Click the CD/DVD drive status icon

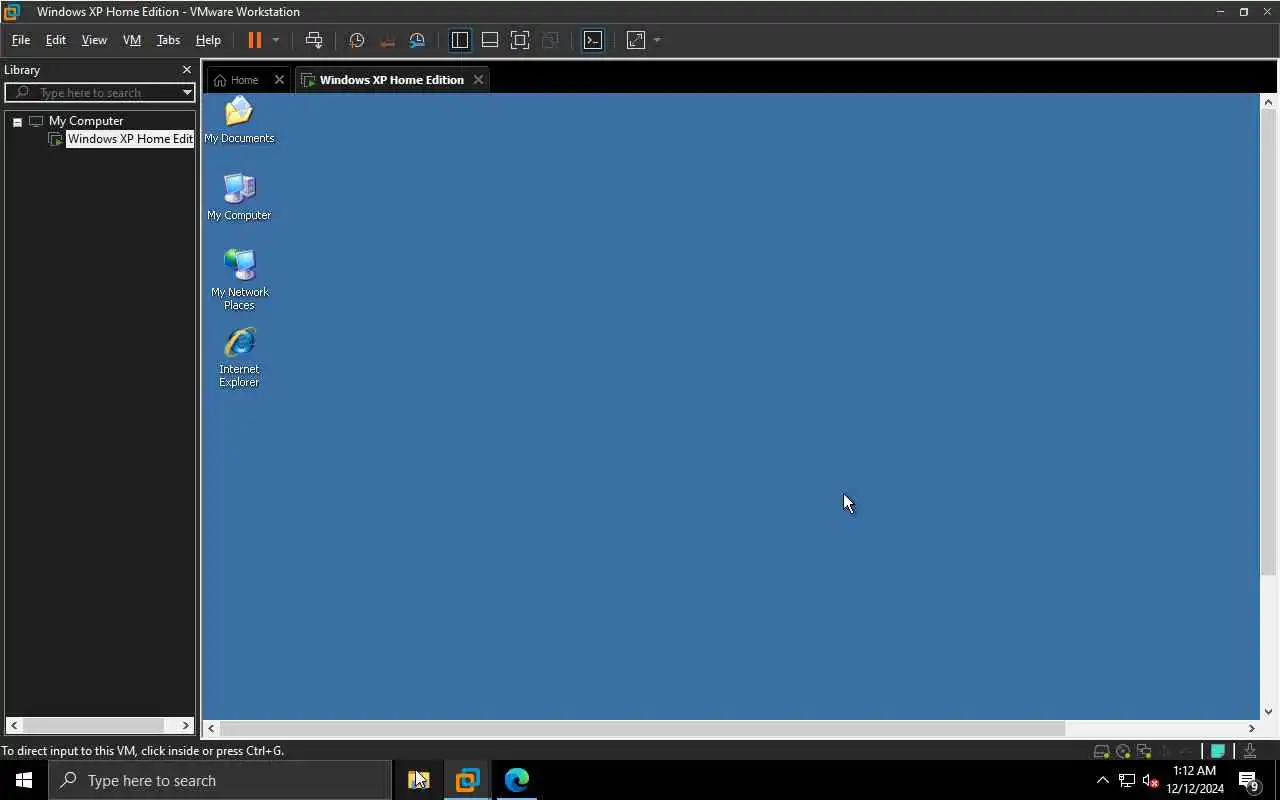click(1123, 751)
